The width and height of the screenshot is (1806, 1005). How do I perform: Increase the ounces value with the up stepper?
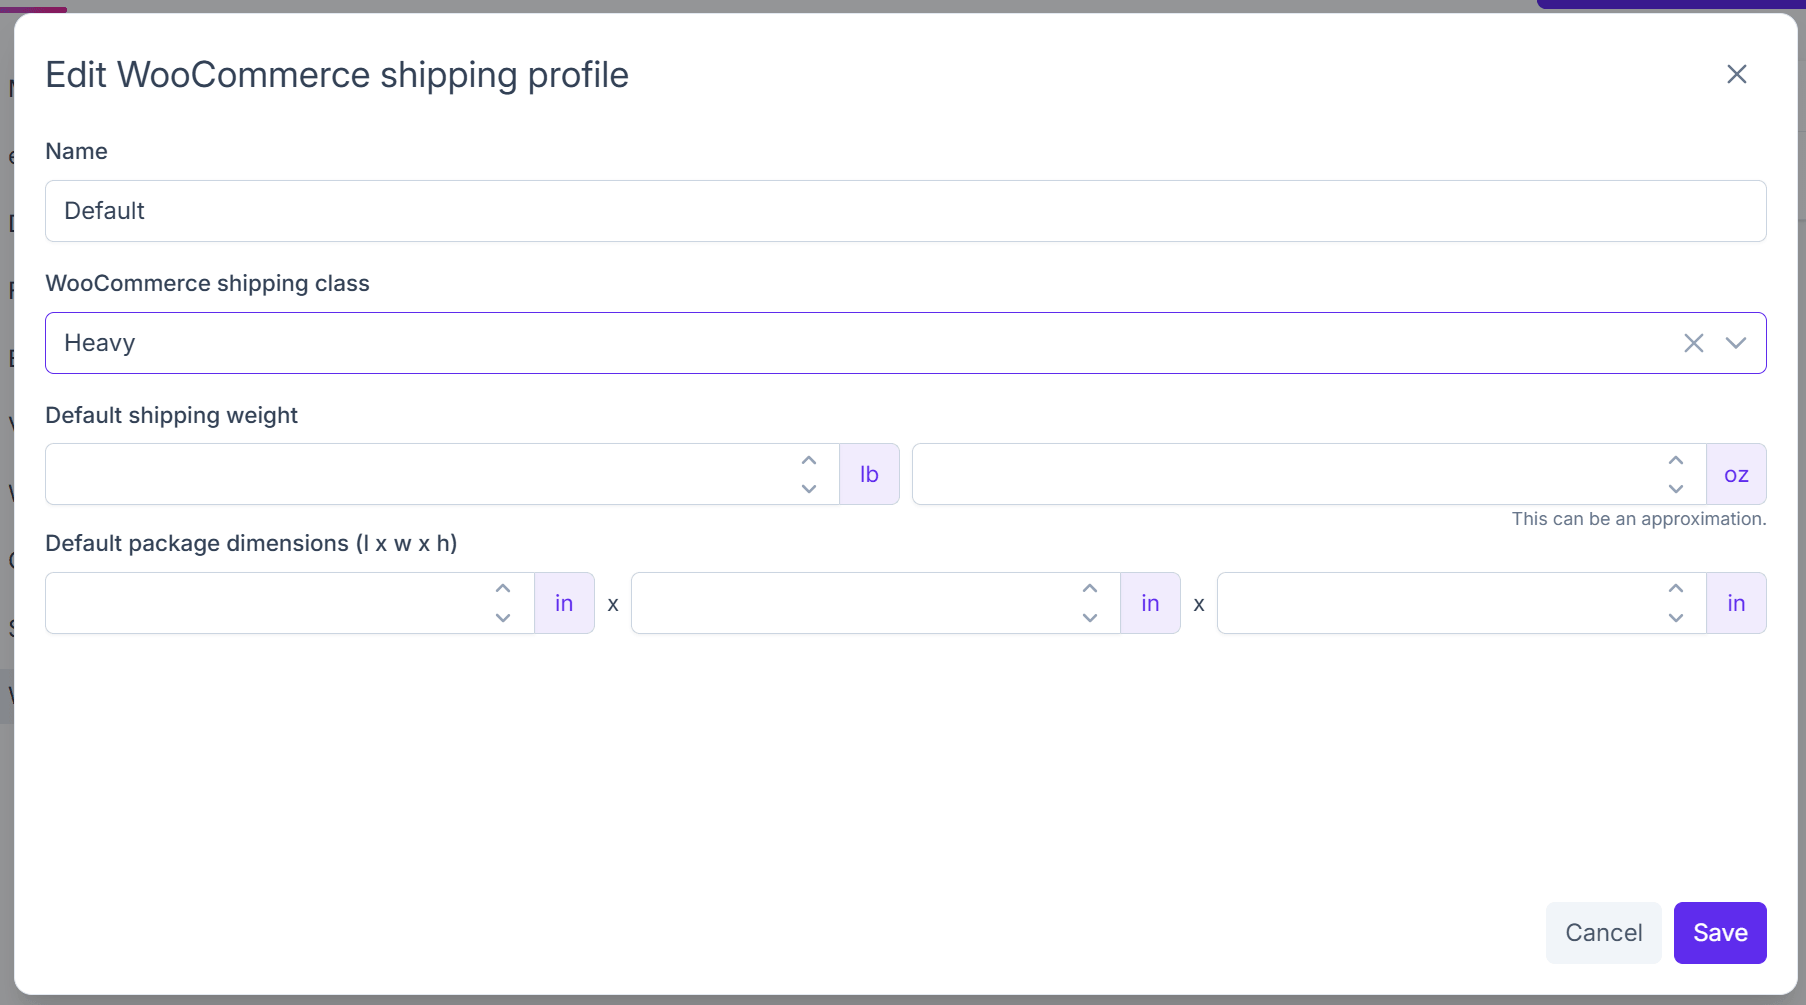(x=1676, y=459)
